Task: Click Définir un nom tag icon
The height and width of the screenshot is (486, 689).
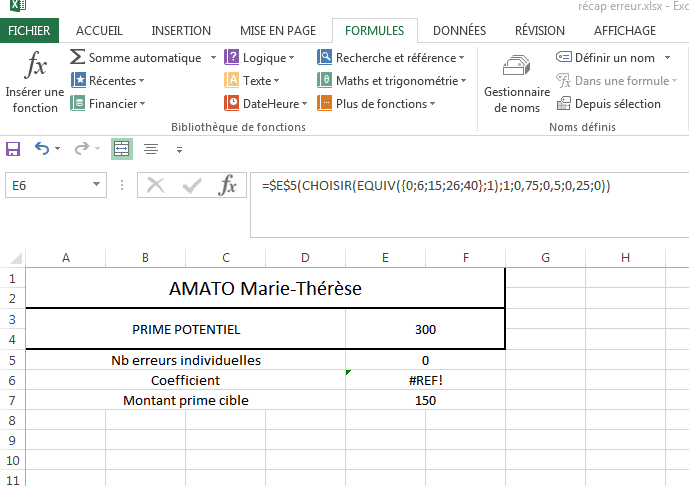Action: click(x=563, y=57)
